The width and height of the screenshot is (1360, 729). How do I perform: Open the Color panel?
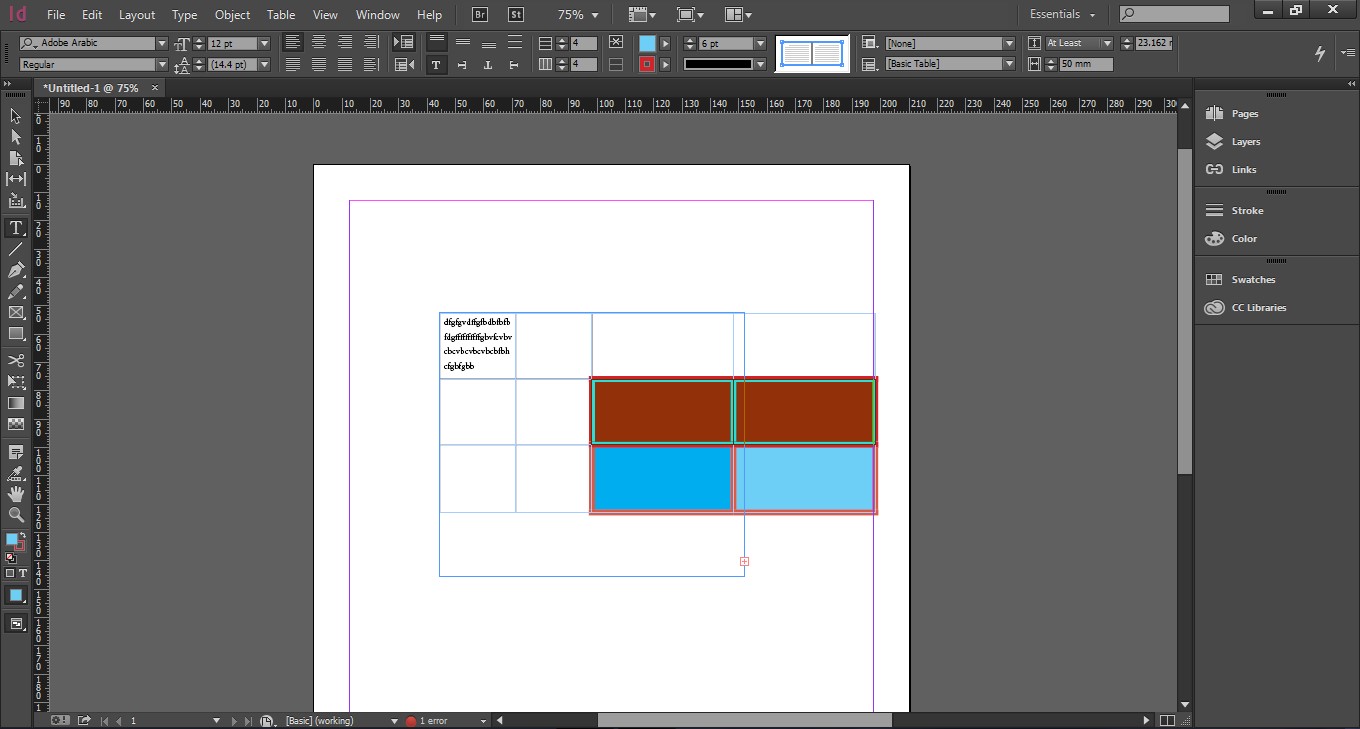coord(1244,239)
